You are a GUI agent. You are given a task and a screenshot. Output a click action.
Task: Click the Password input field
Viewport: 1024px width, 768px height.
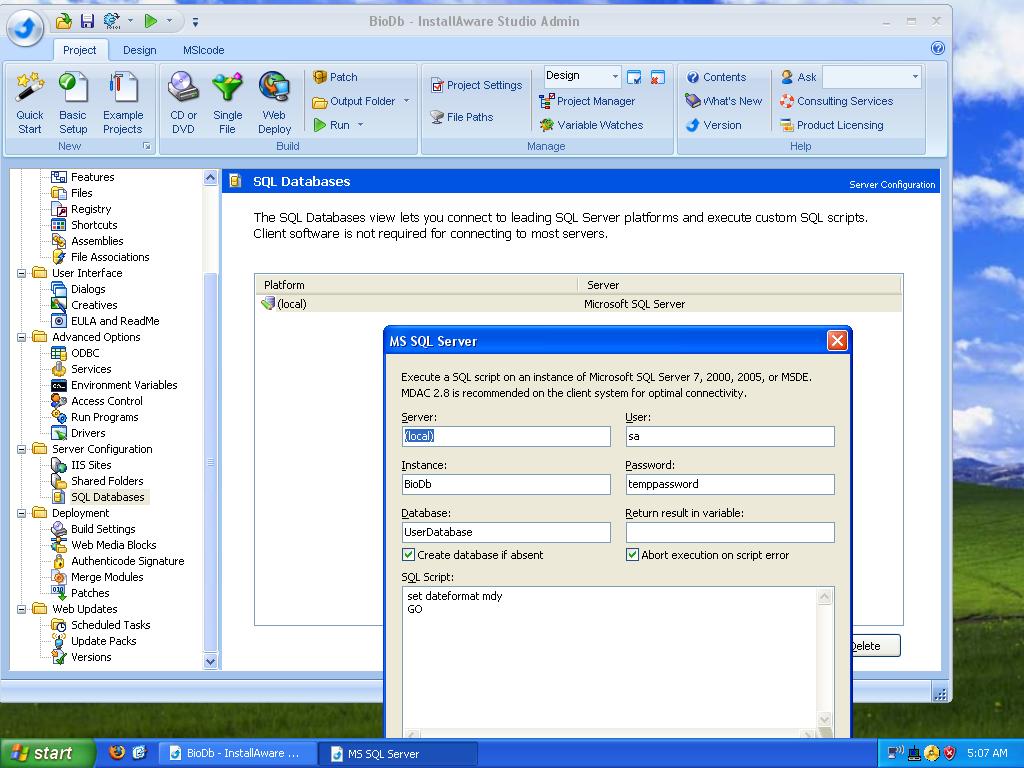pyautogui.click(x=730, y=484)
